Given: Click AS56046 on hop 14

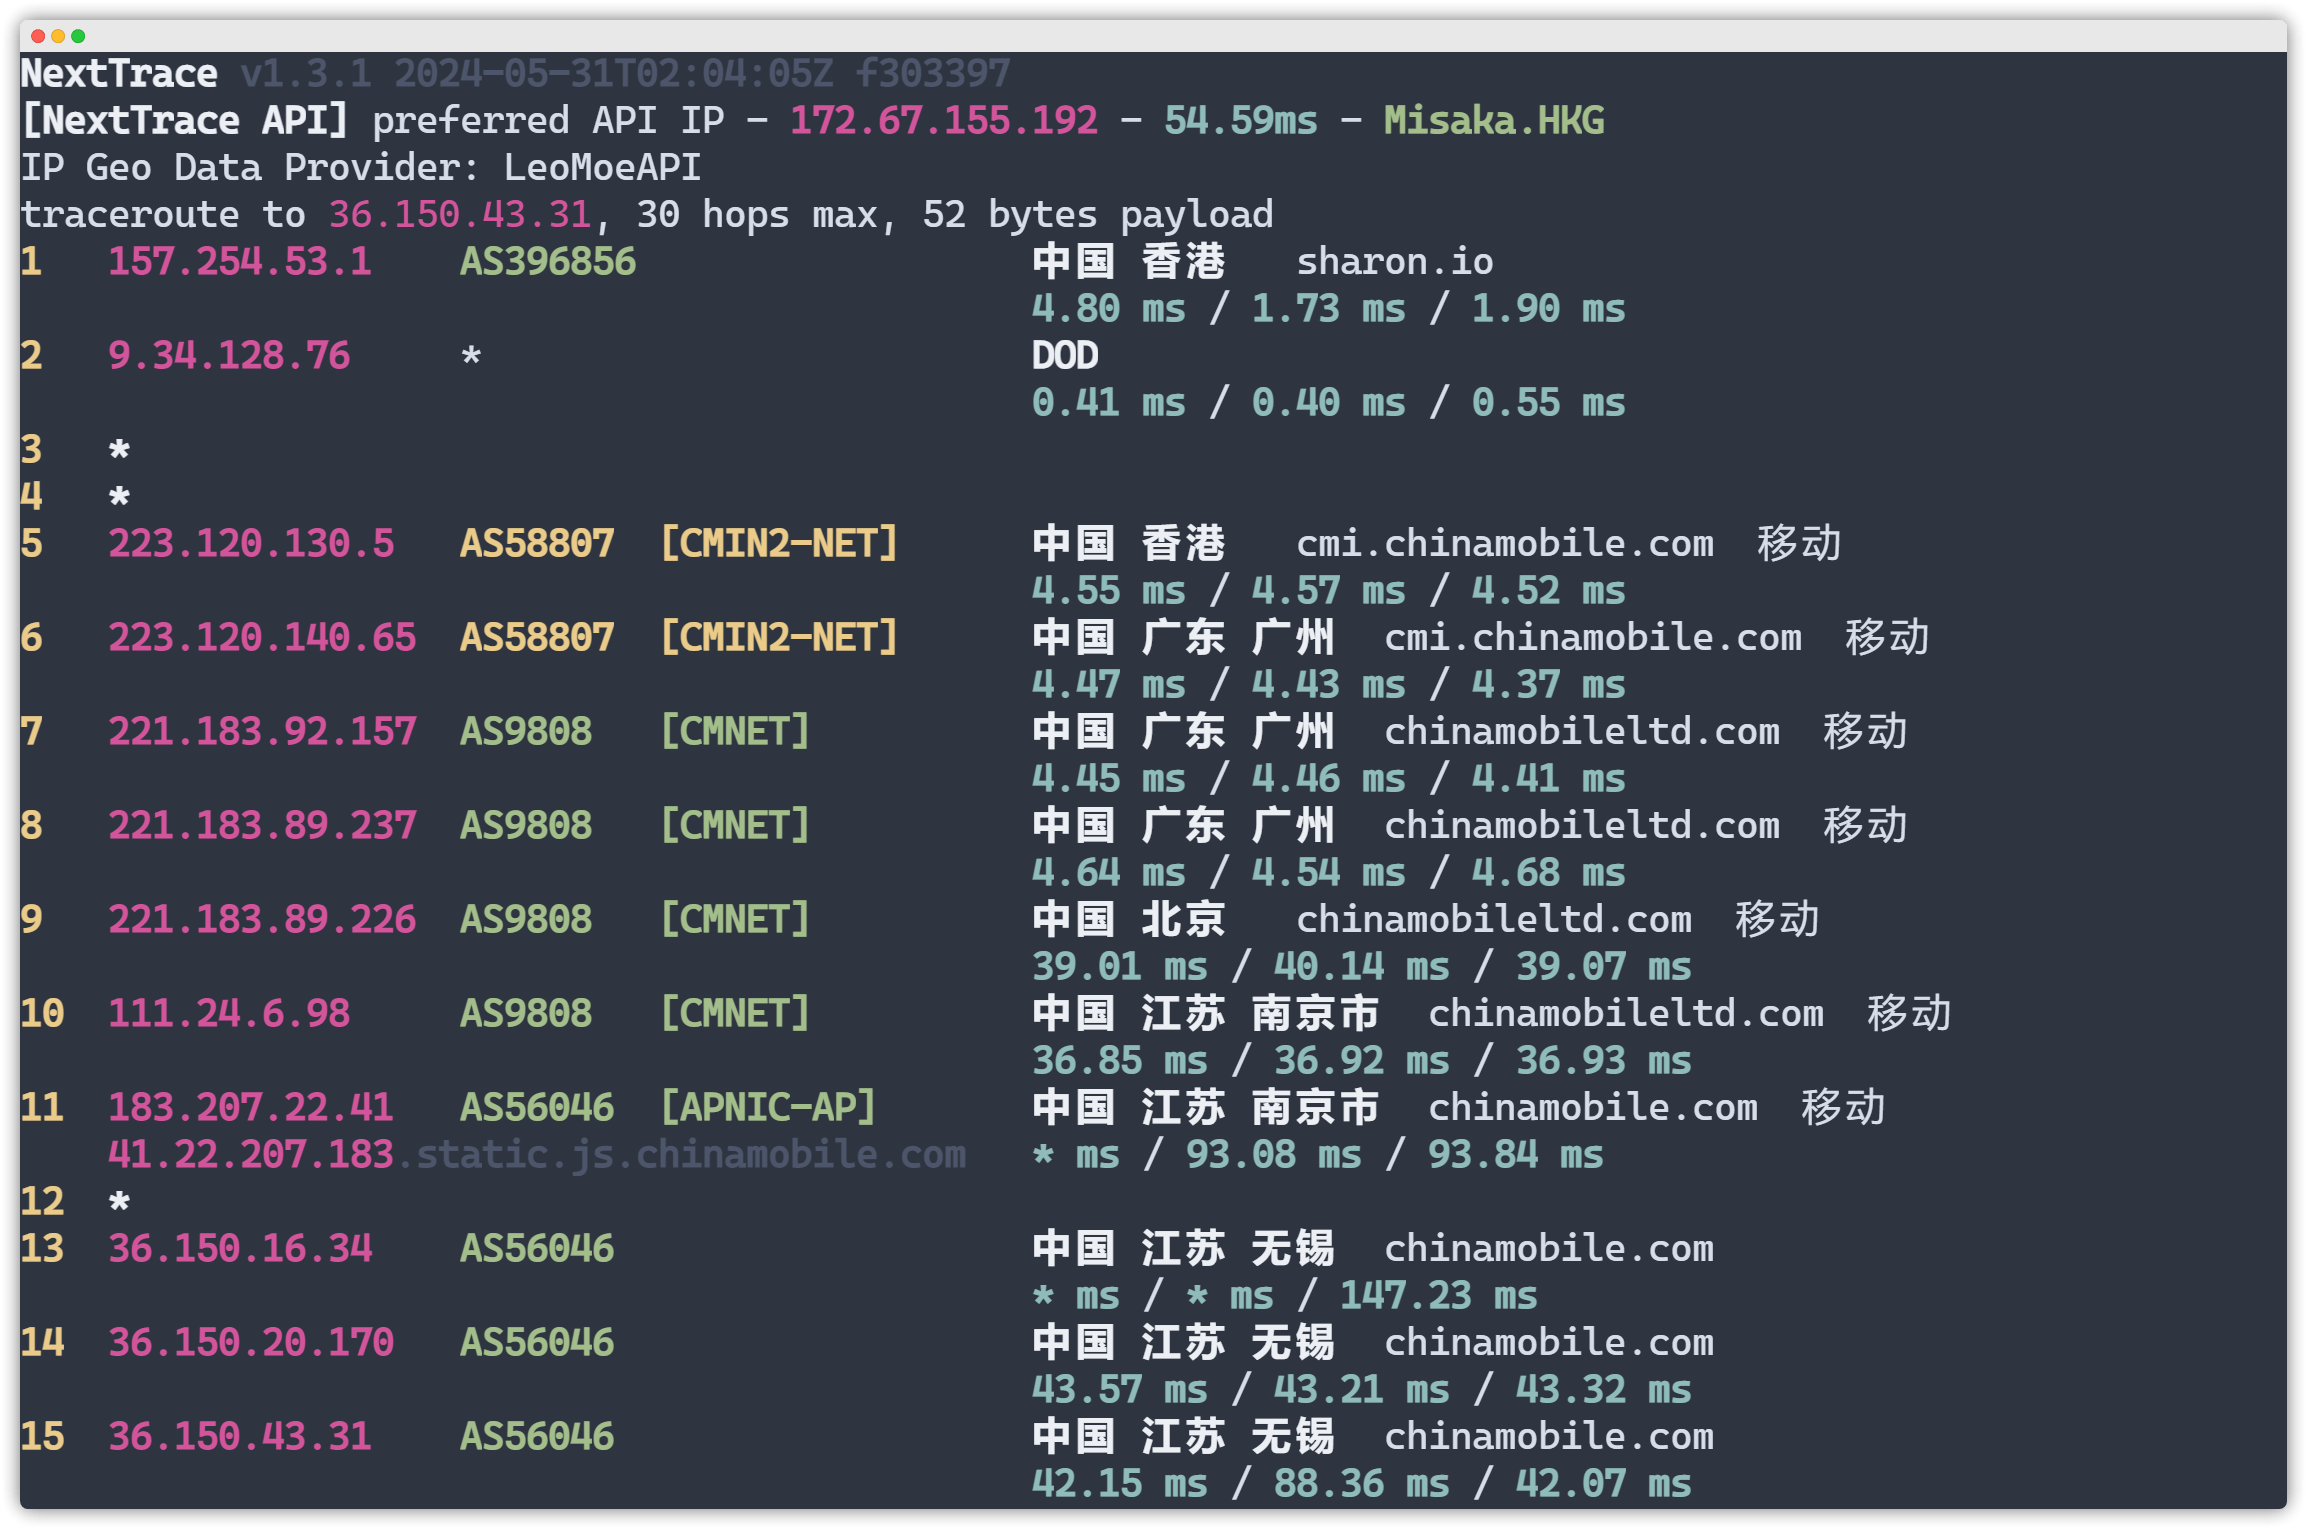Looking at the screenshot, I should pyautogui.click(x=537, y=1343).
